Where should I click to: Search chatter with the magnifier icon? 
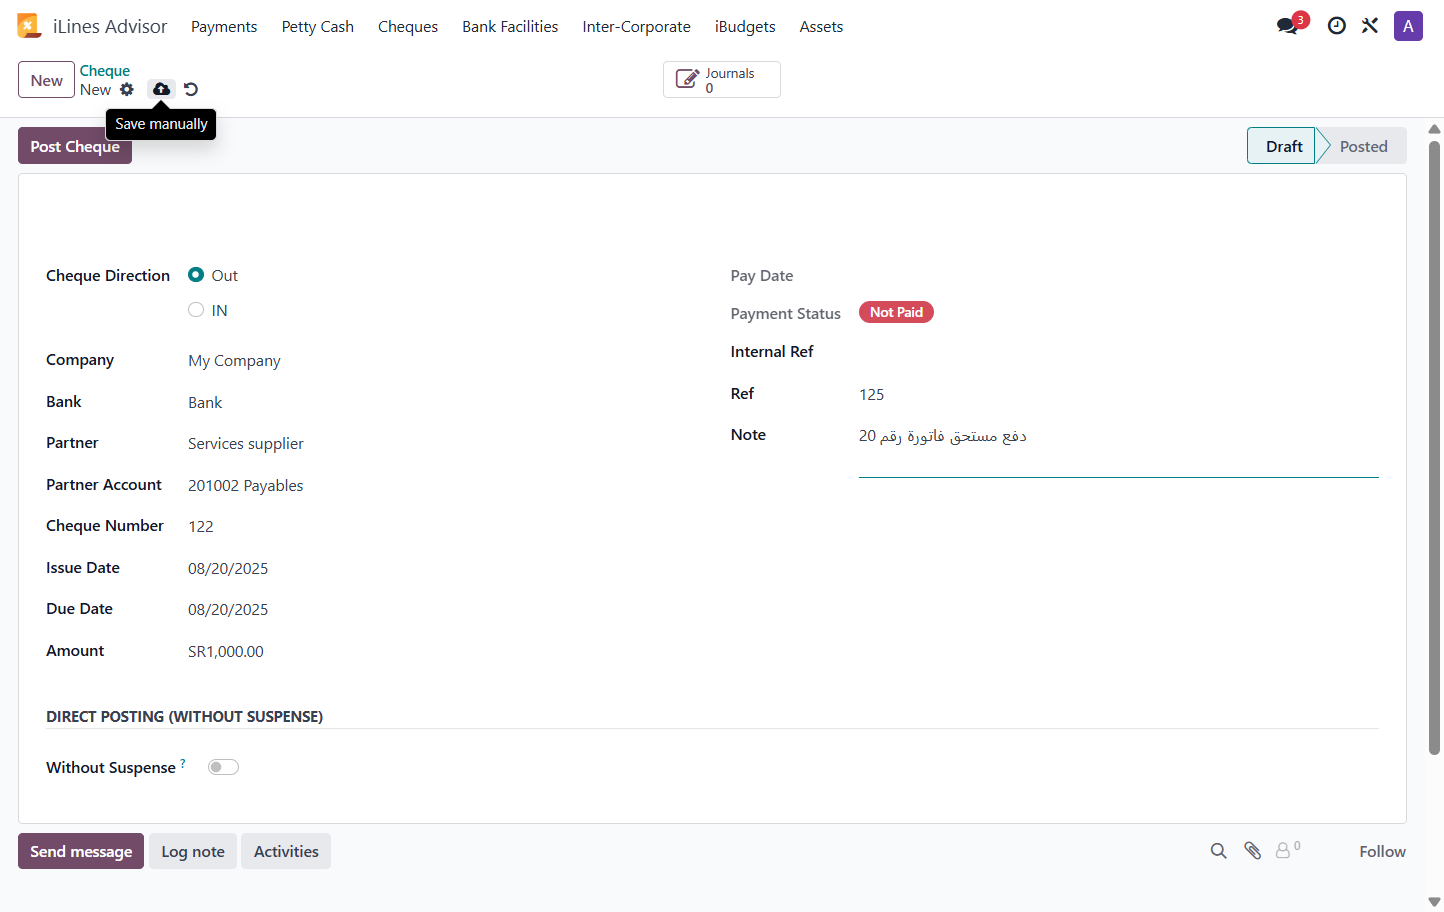coord(1218,851)
